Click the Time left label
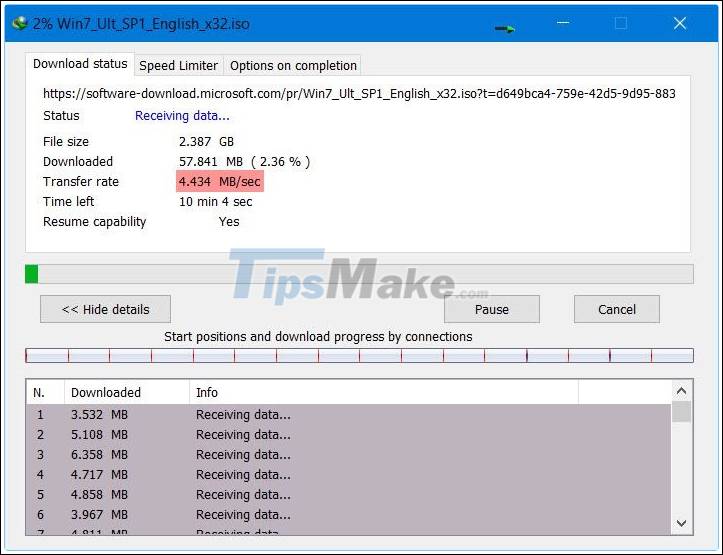 [x=68, y=201]
